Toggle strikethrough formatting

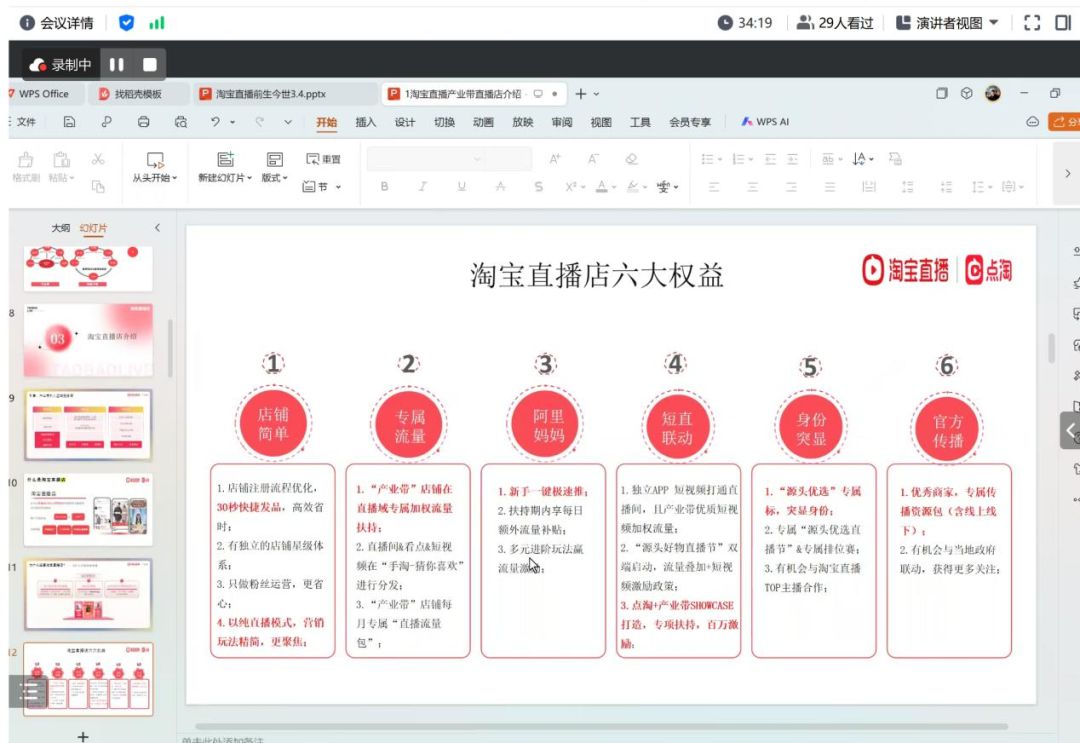[500, 187]
